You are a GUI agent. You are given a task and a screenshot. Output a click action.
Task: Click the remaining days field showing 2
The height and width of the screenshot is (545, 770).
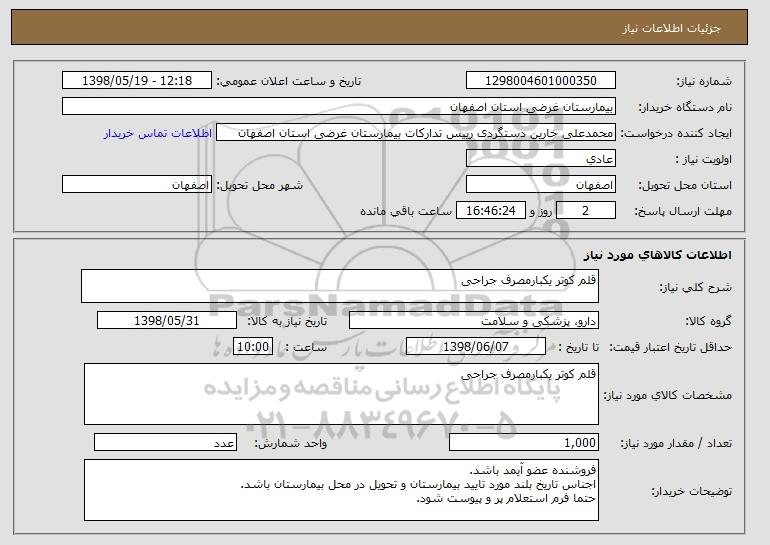click(x=585, y=211)
